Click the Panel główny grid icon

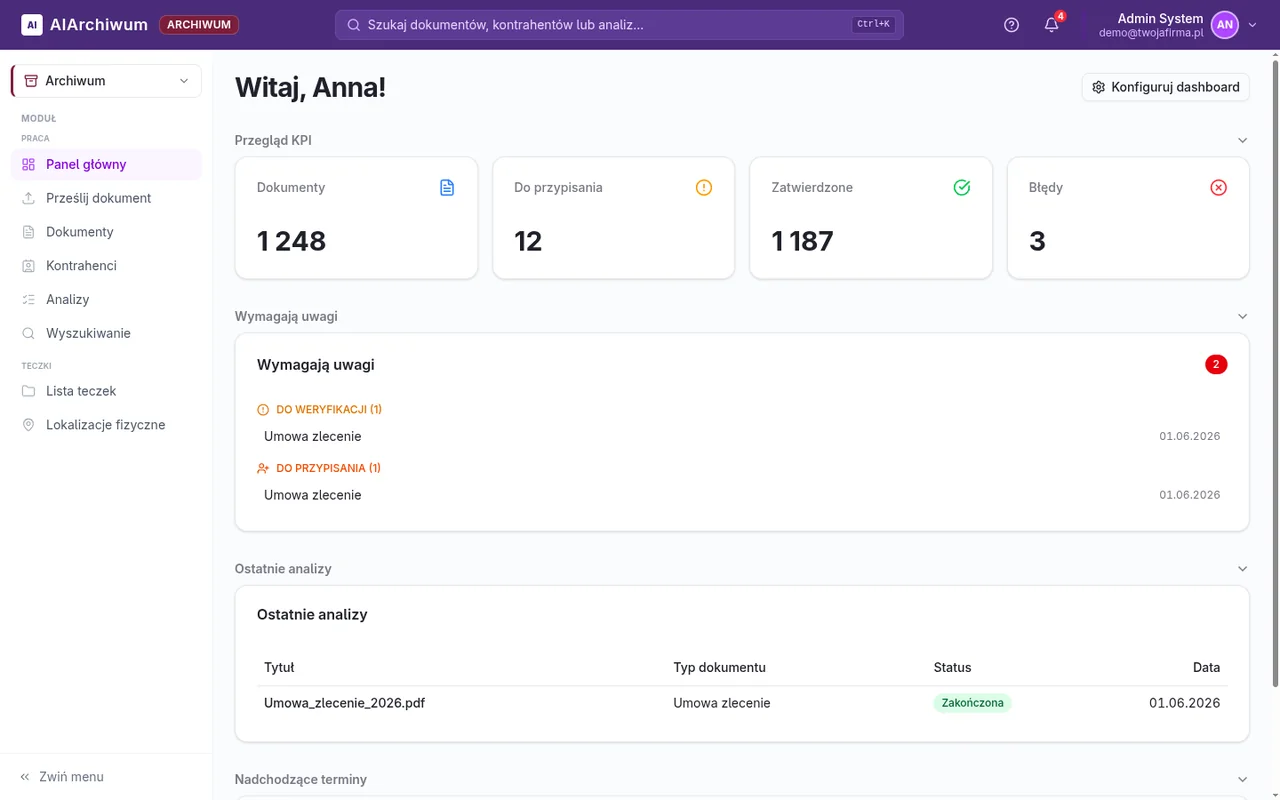click(x=28, y=164)
